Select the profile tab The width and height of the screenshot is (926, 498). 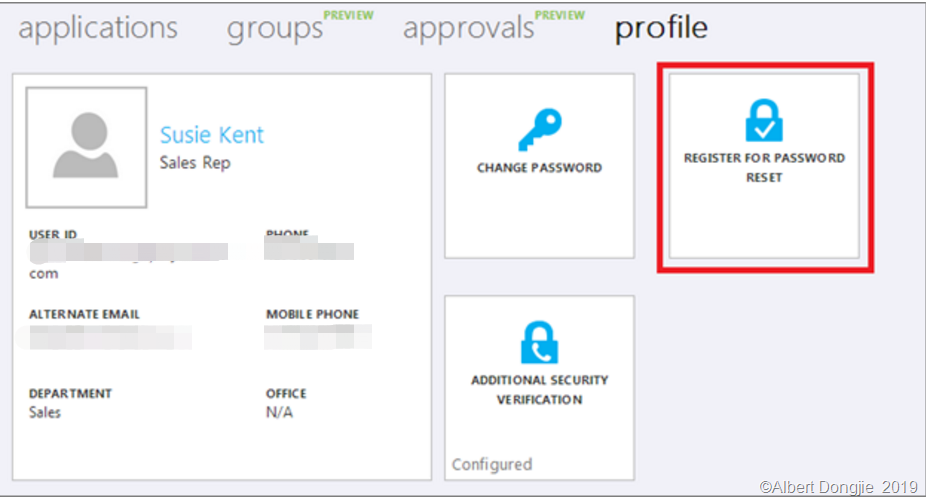pos(661,28)
